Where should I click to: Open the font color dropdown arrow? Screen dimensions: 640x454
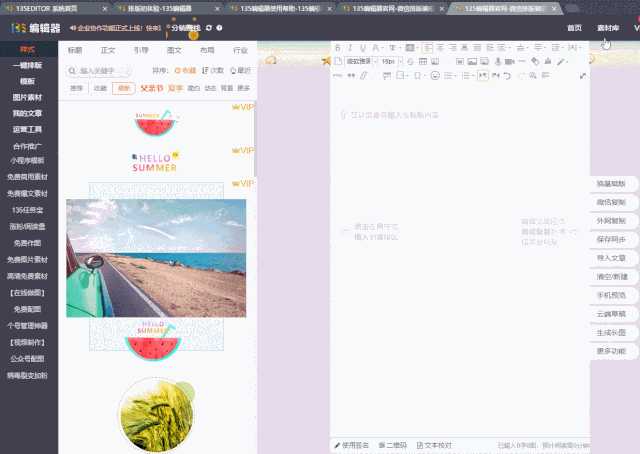[382, 48]
